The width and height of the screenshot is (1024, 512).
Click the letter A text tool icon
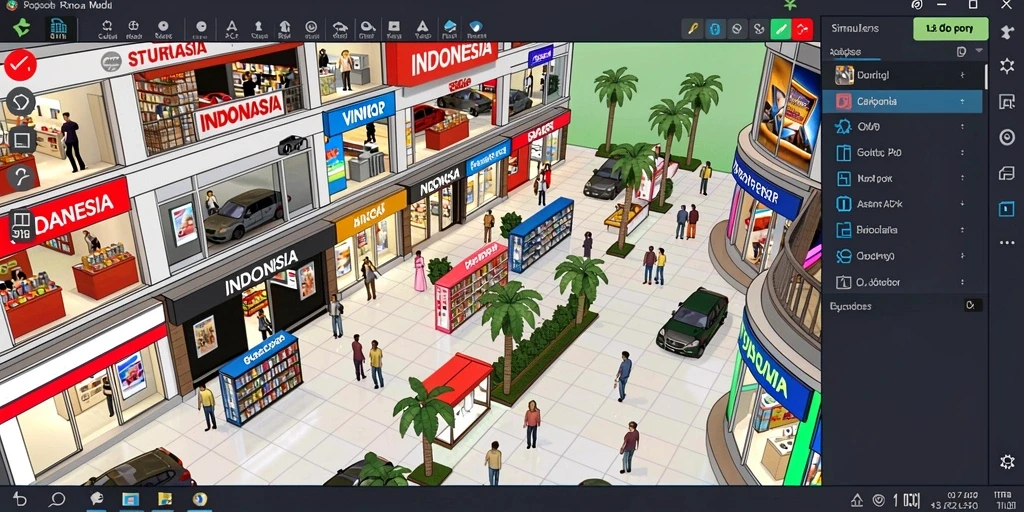[x=232, y=29]
